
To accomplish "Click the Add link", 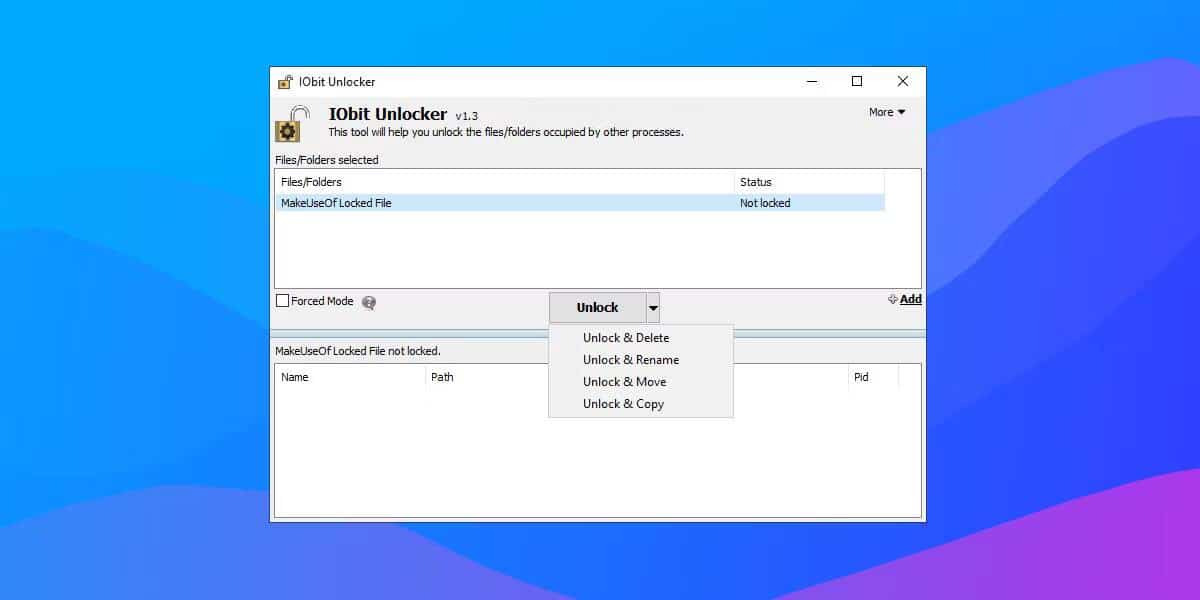I will point(910,299).
